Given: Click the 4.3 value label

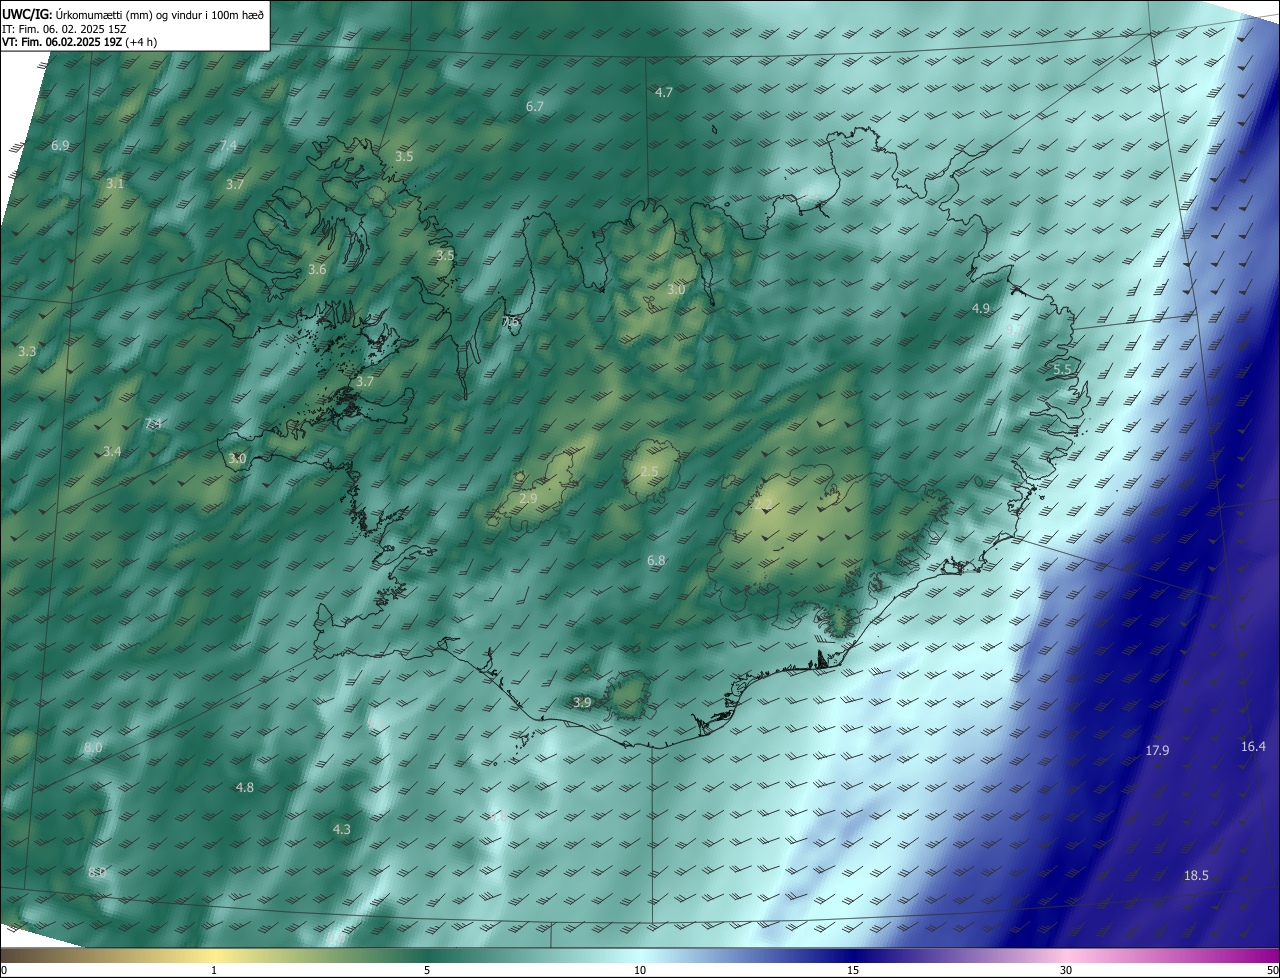Looking at the screenshot, I should coord(341,829).
